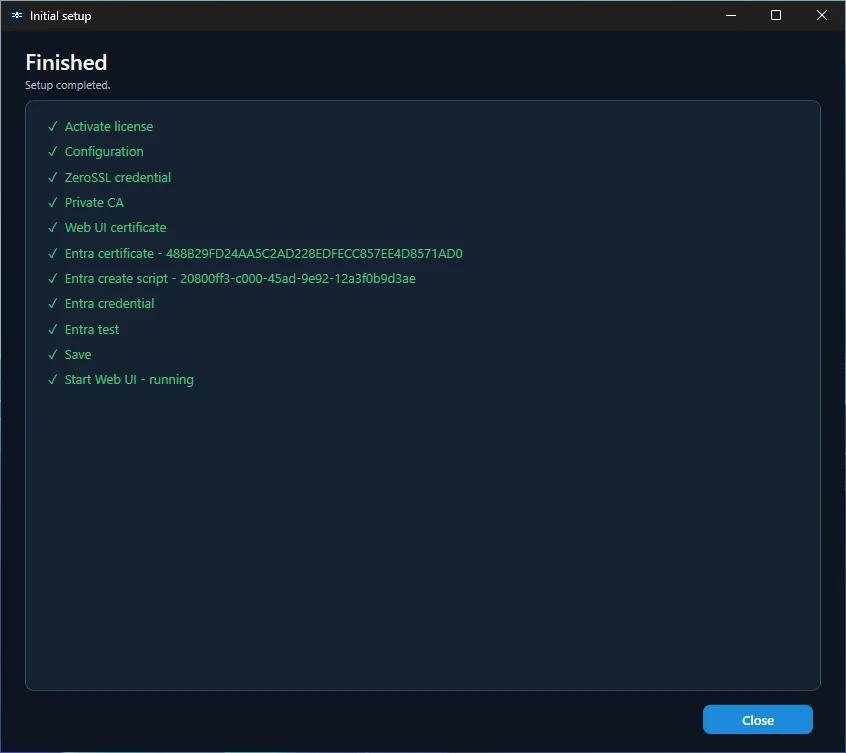Click the app icon in the title bar
Viewport: 846px width, 753px height.
[17, 16]
